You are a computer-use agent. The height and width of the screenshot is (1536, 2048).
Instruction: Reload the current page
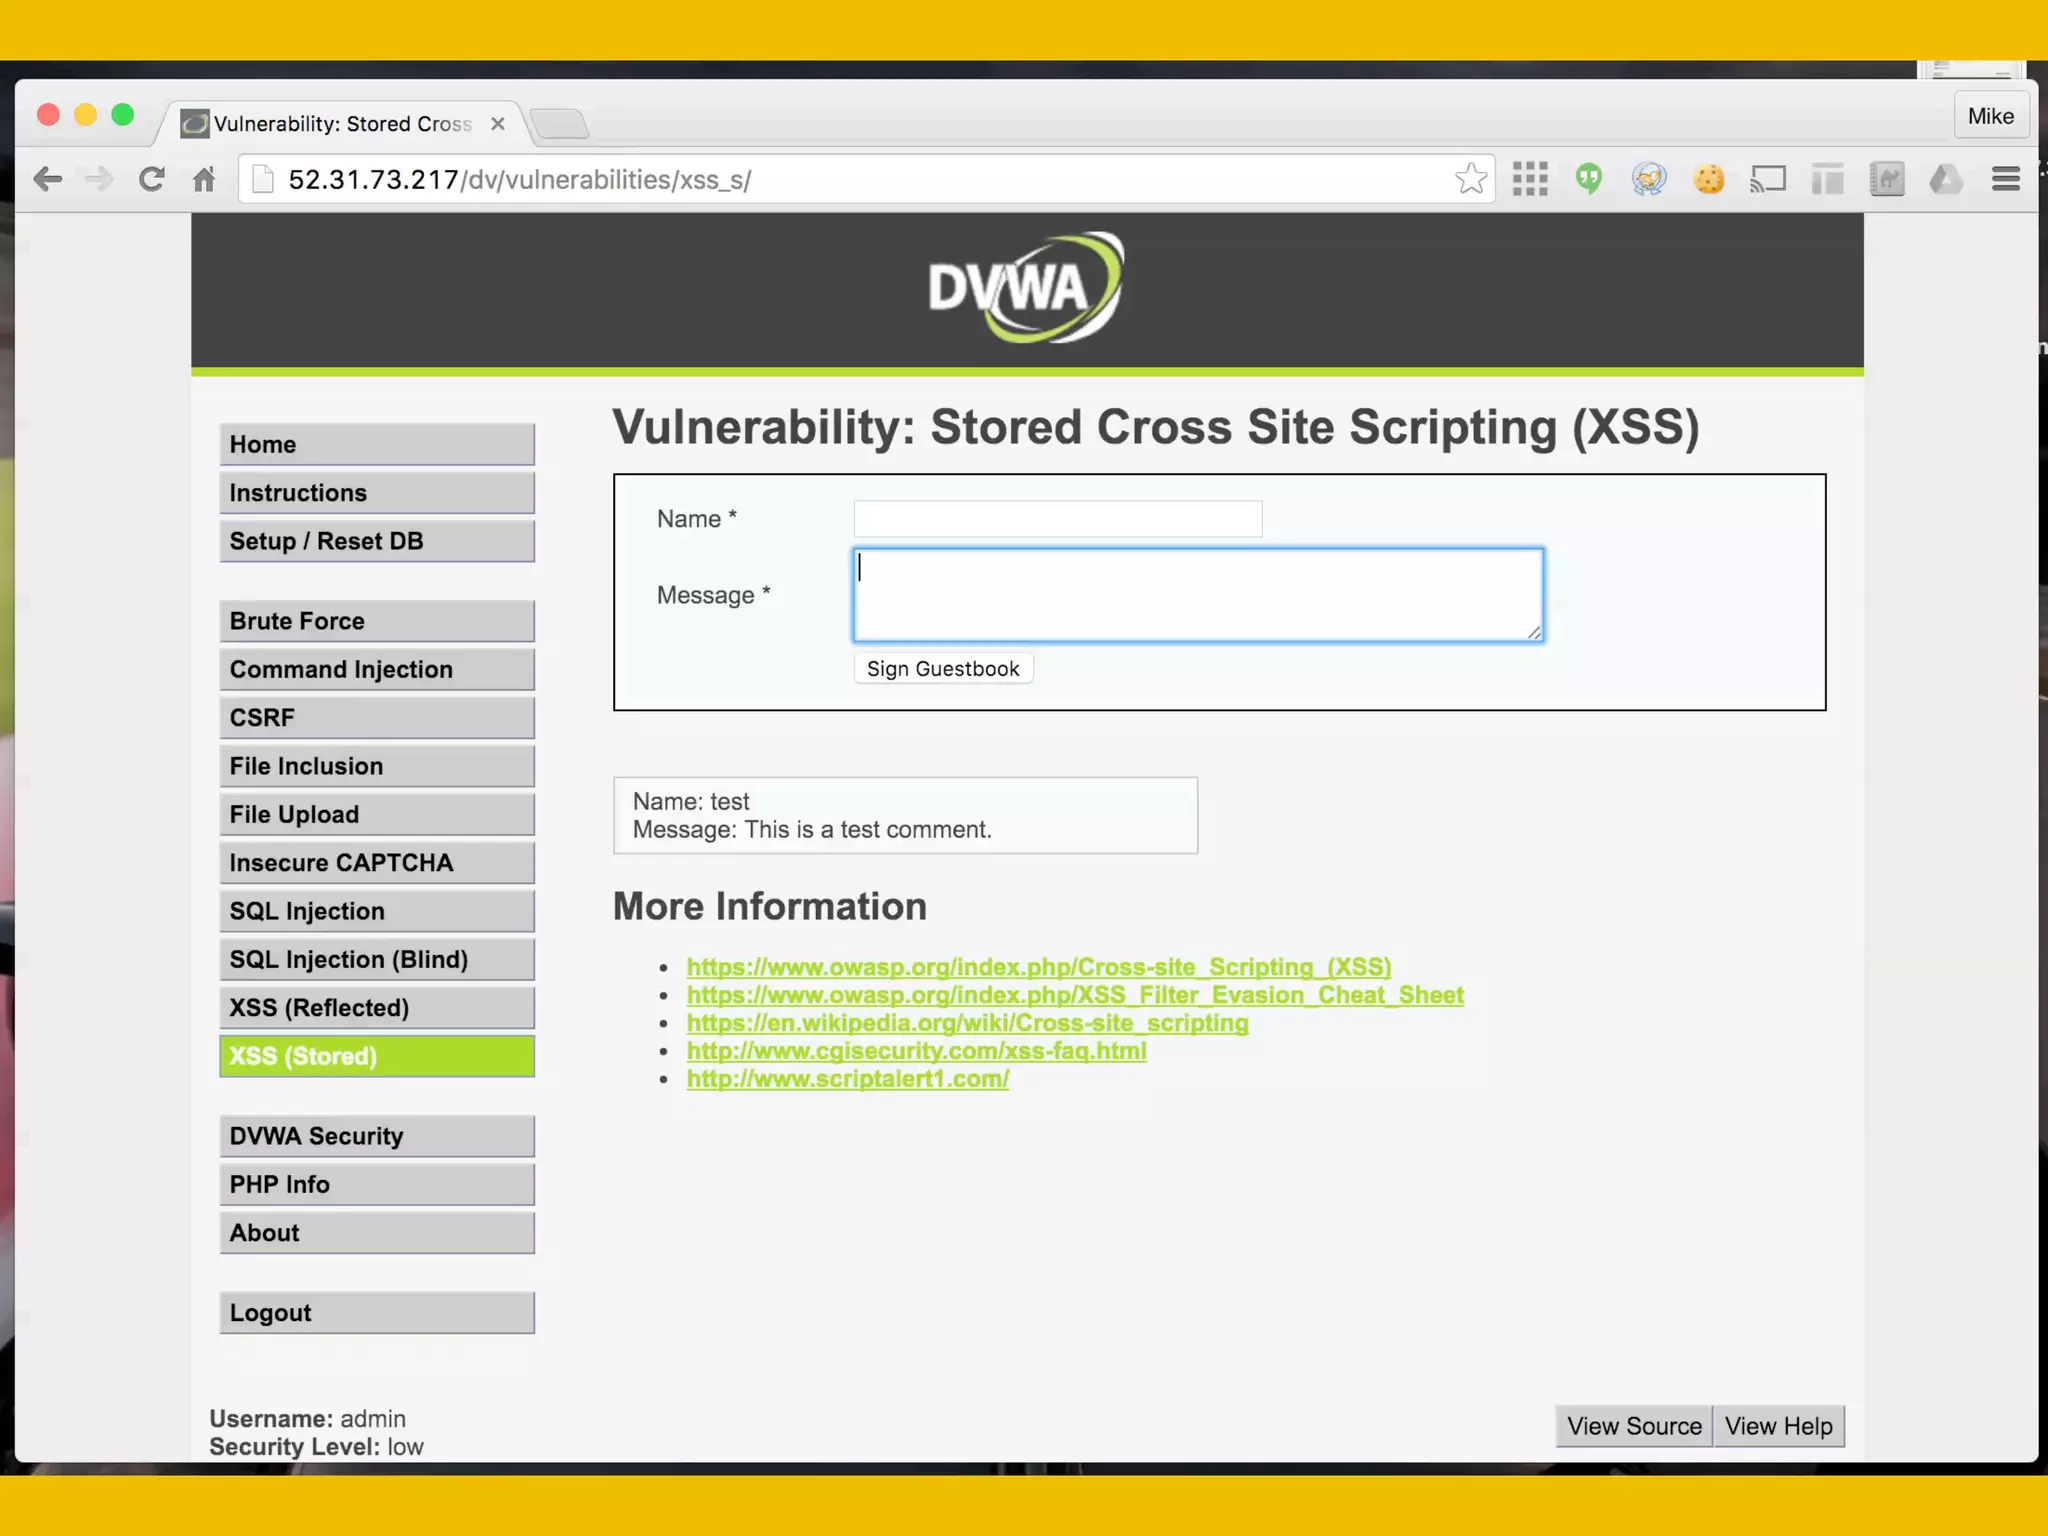pos(152,179)
